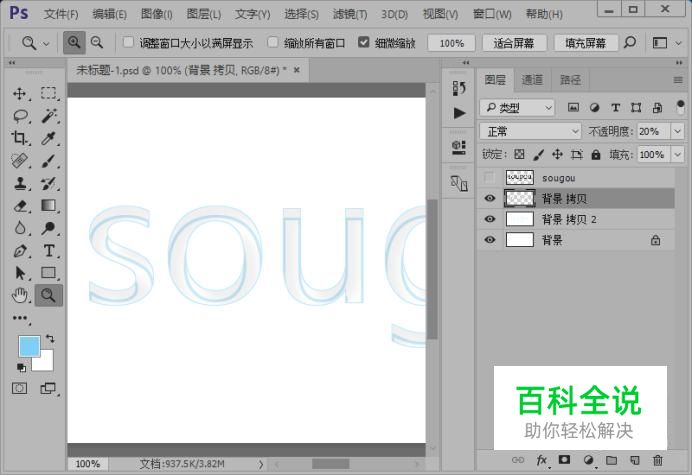Select the Healing Brush tool
Screen dimensions: 692x475
pyautogui.click(x=19, y=161)
